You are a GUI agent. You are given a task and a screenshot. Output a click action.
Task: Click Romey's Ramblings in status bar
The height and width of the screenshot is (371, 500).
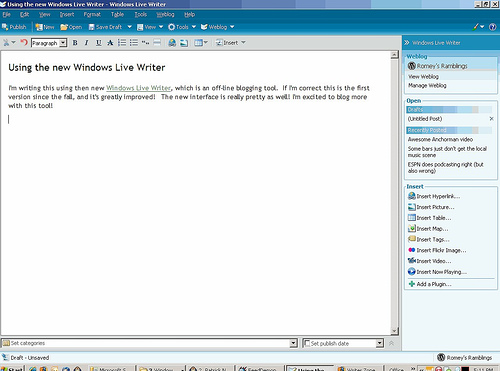coord(464,358)
